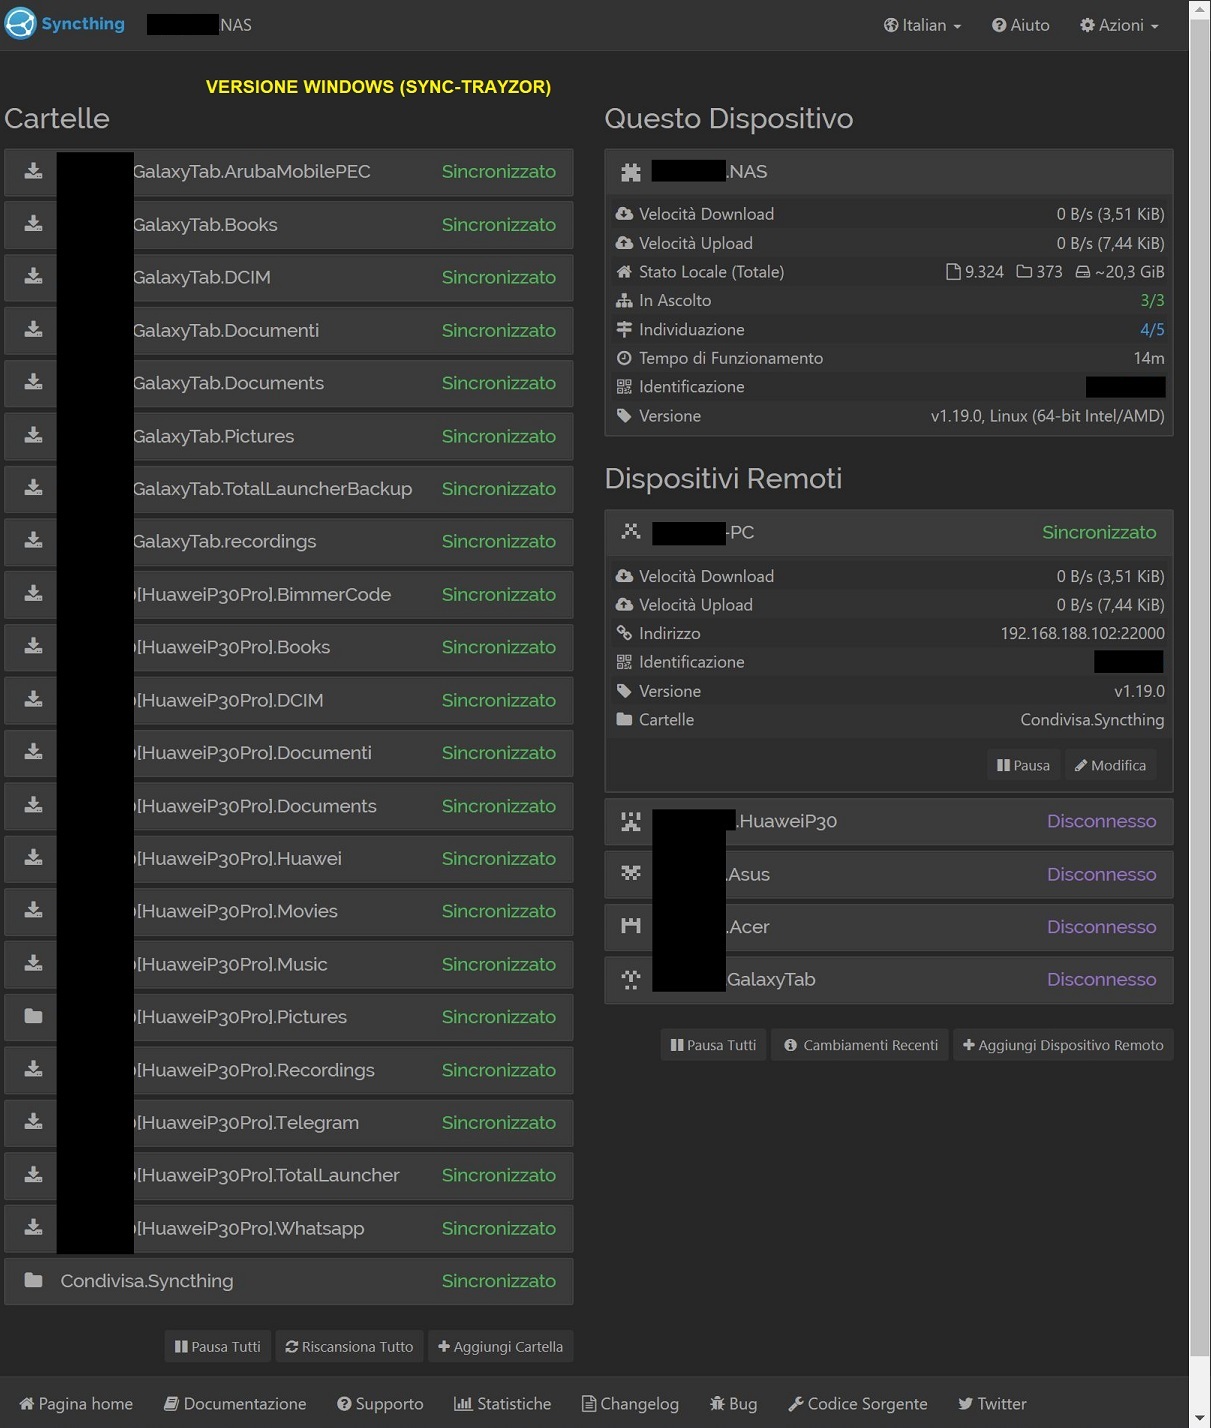Click Condivisa.Syncthing in the PC Cartelle row
The height and width of the screenshot is (1428, 1211).
click(1092, 720)
